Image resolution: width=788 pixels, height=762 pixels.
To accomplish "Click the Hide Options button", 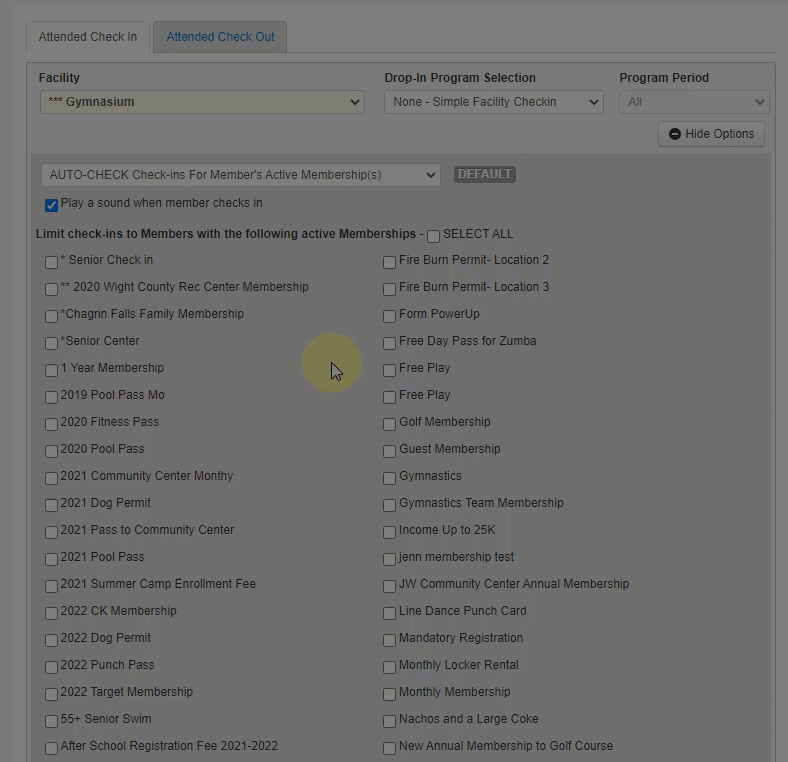I will click(x=711, y=134).
